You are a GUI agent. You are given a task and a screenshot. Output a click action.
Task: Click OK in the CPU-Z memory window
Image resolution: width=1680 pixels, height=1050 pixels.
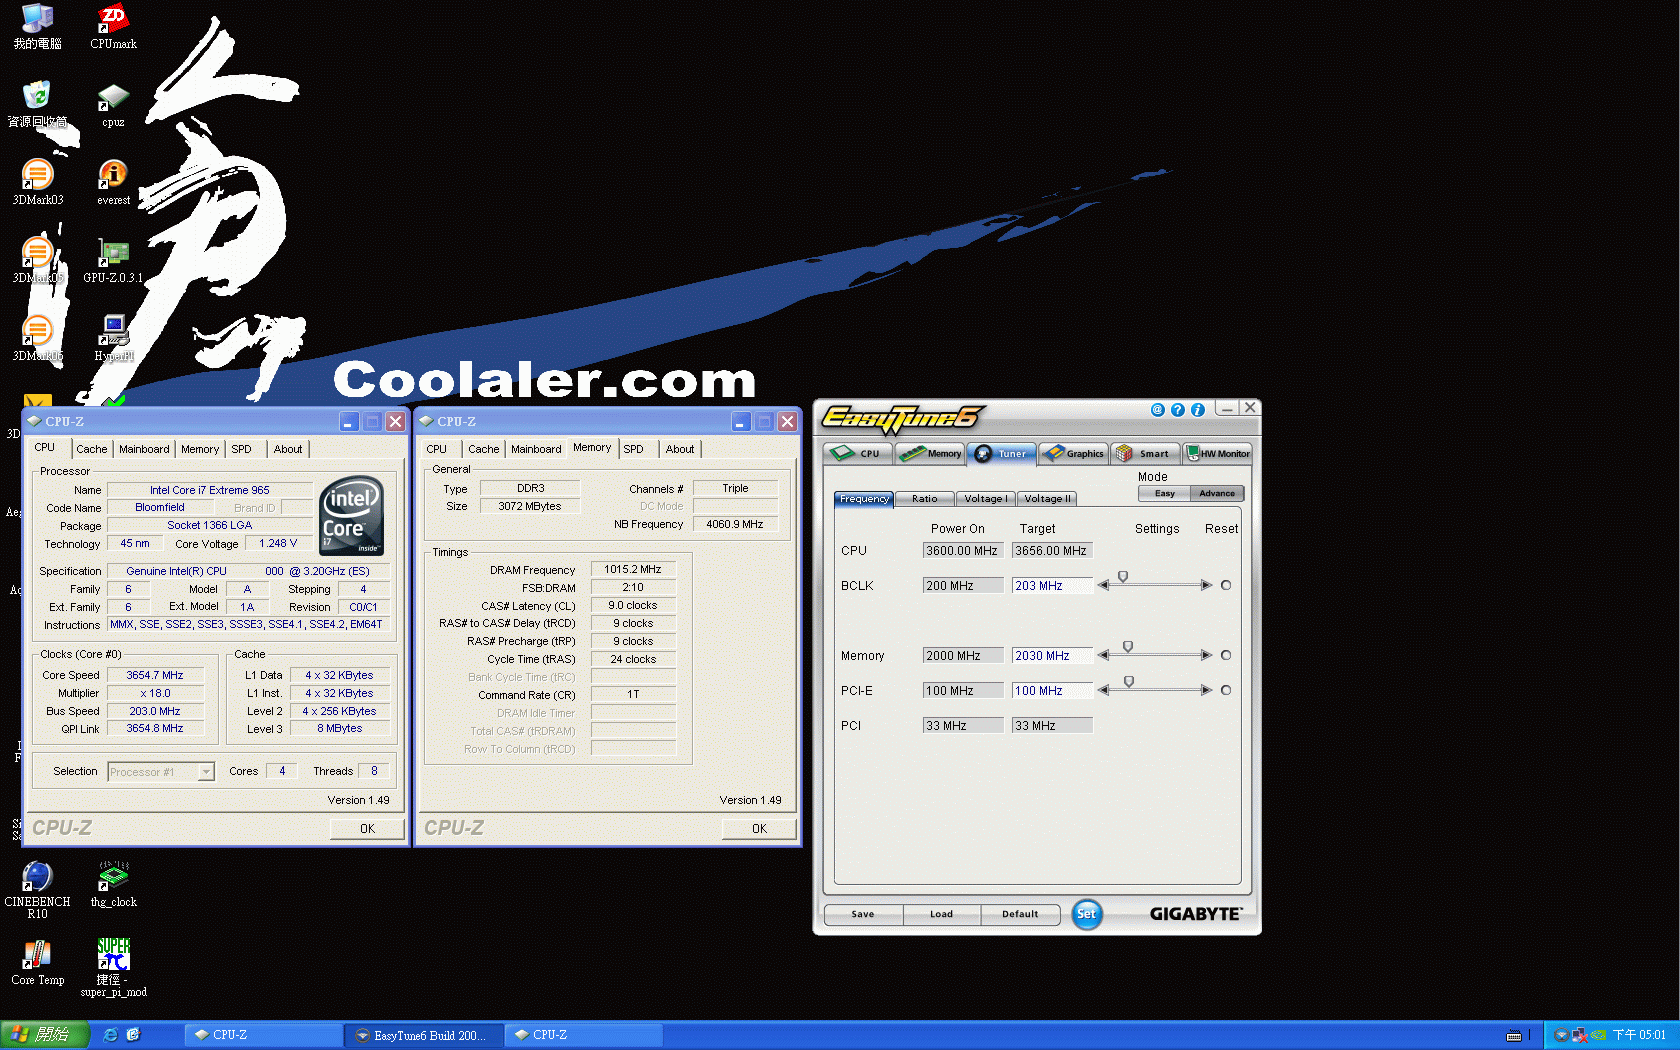759,829
